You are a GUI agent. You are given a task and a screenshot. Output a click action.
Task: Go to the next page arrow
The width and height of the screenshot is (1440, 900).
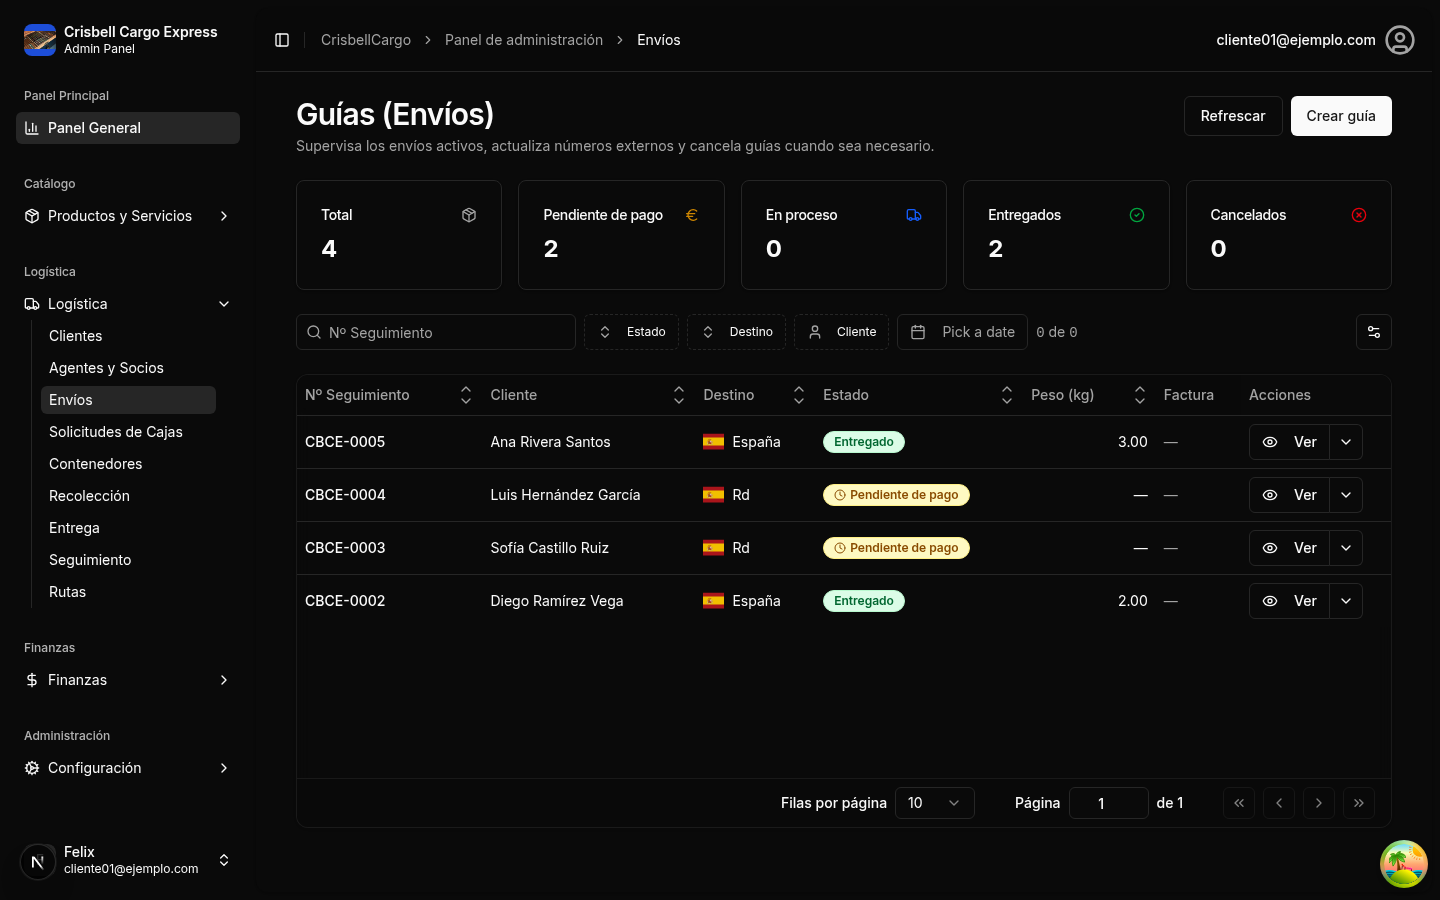tap(1318, 803)
